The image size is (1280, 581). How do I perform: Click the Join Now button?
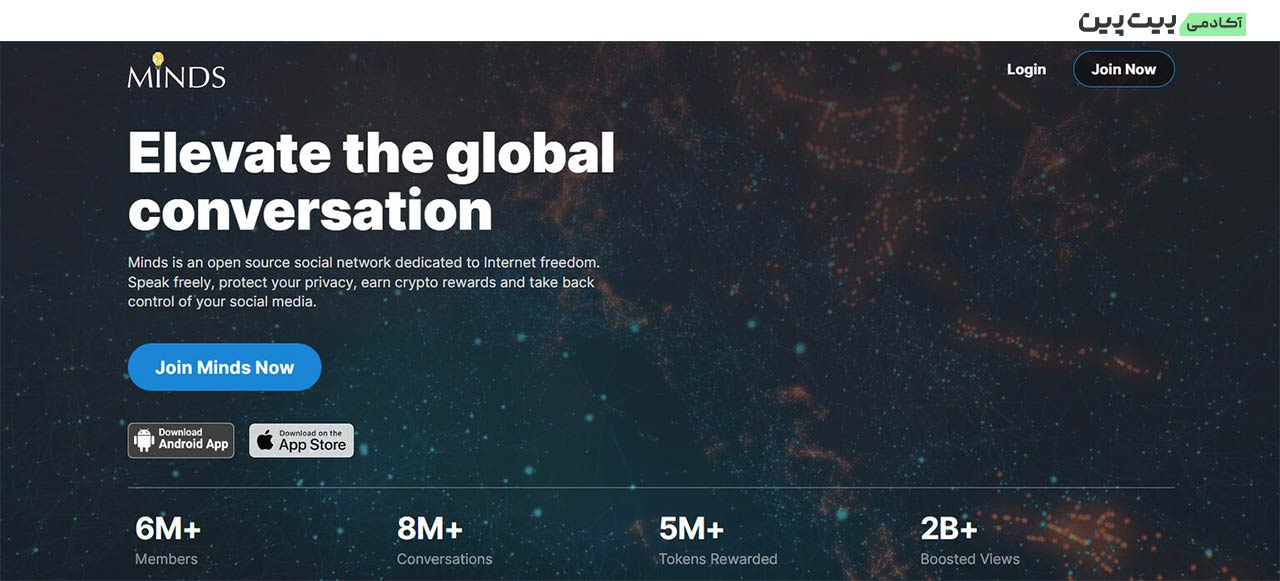coord(1123,69)
